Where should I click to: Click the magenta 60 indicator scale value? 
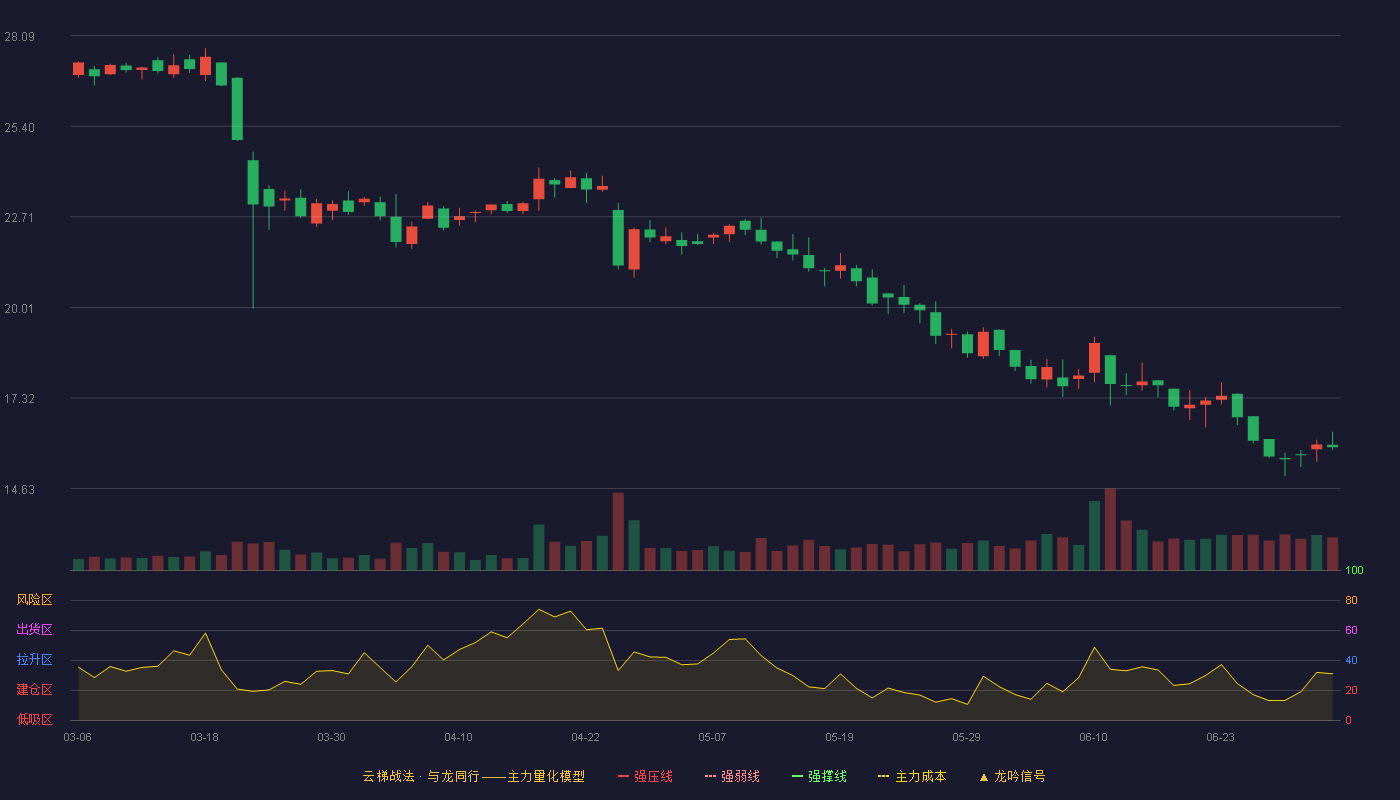pyautogui.click(x=1351, y=630)
